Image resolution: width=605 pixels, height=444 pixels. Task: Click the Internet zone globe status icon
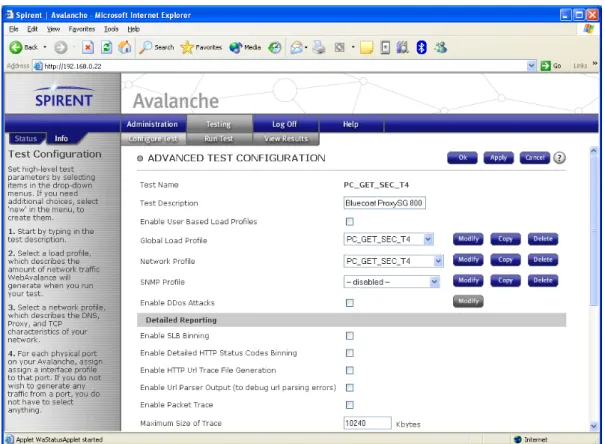coord(517,439)
